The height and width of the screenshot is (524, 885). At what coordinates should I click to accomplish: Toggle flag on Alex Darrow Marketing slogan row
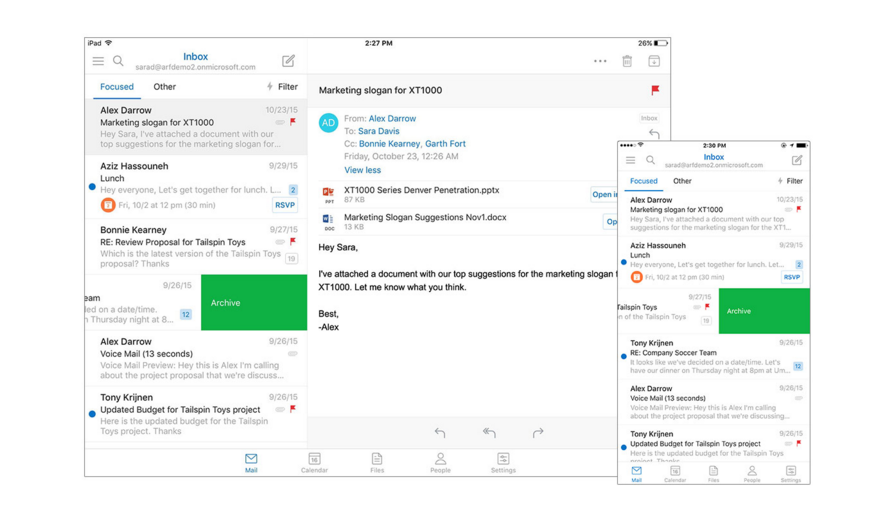293,121
